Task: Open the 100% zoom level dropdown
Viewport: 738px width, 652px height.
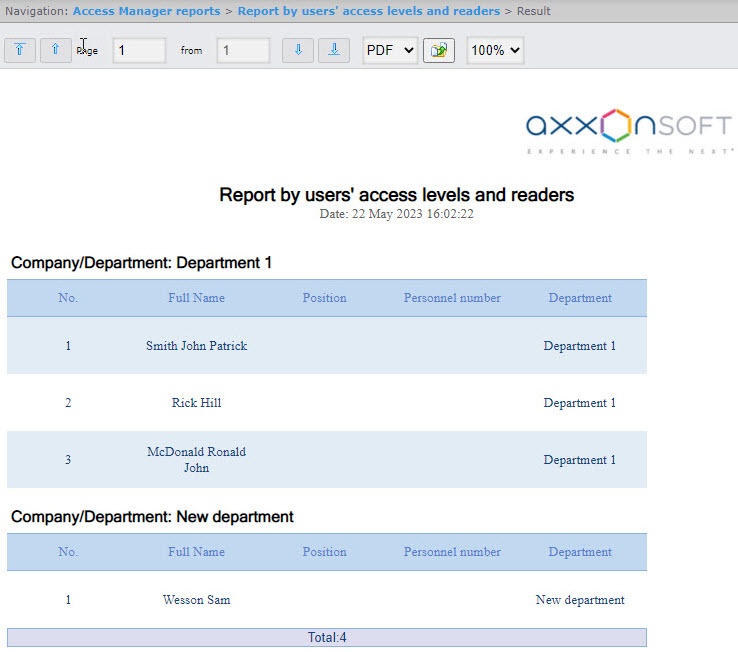Action: (x=495, y=50)
